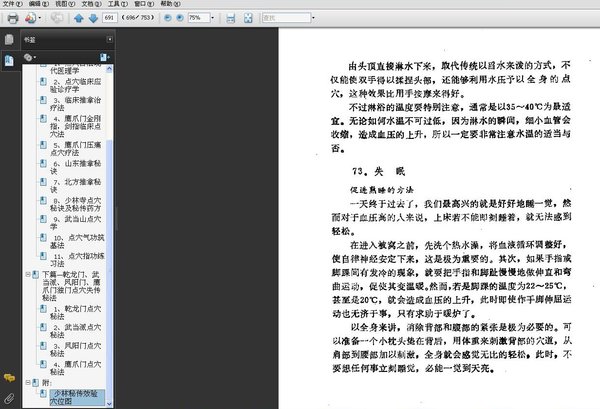
Task: Open the dropdown arrow beside collaboration icon
Action: (x=40, y=18)
